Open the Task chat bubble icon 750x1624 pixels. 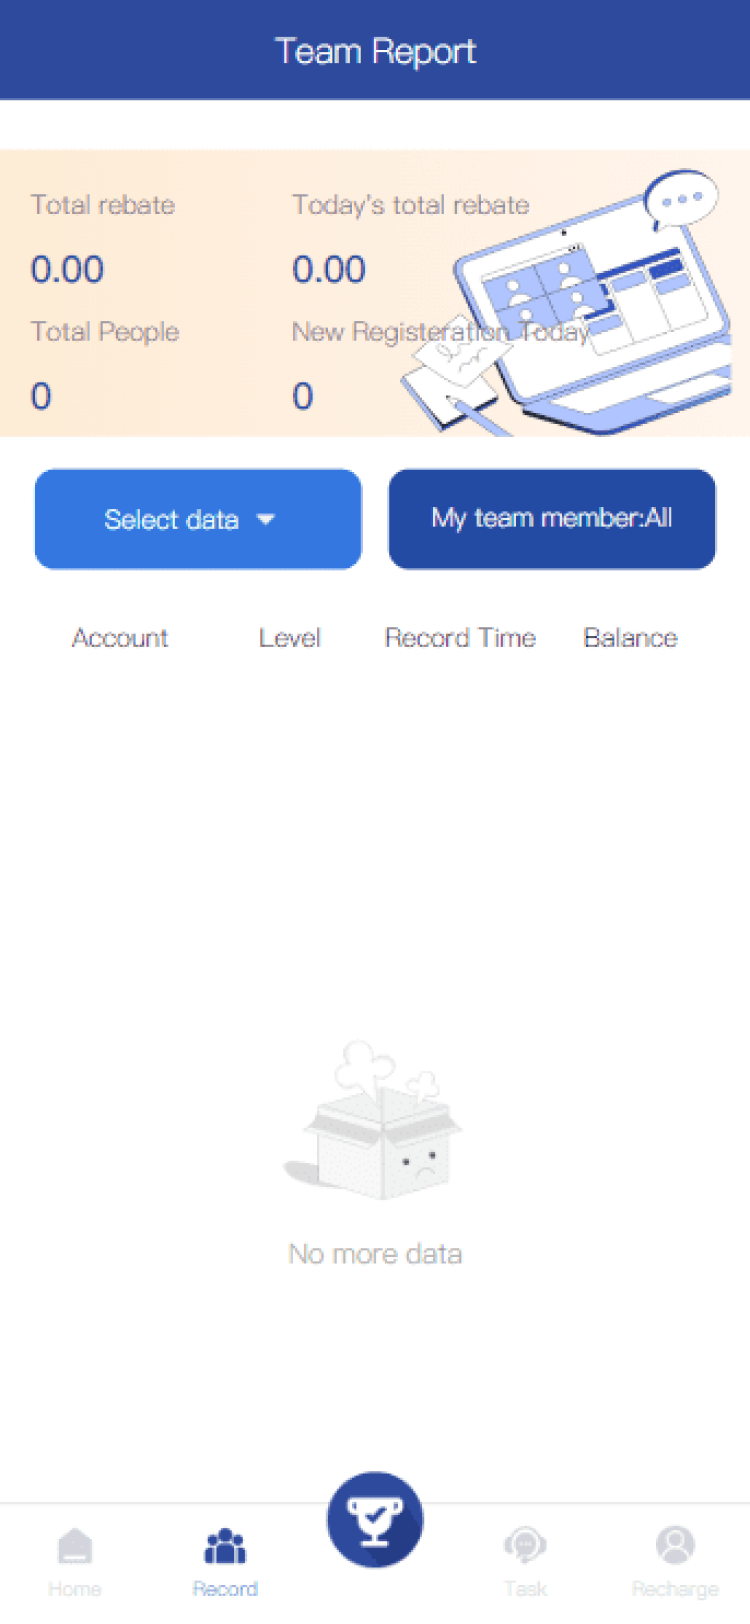click(x=525, y=1546)
